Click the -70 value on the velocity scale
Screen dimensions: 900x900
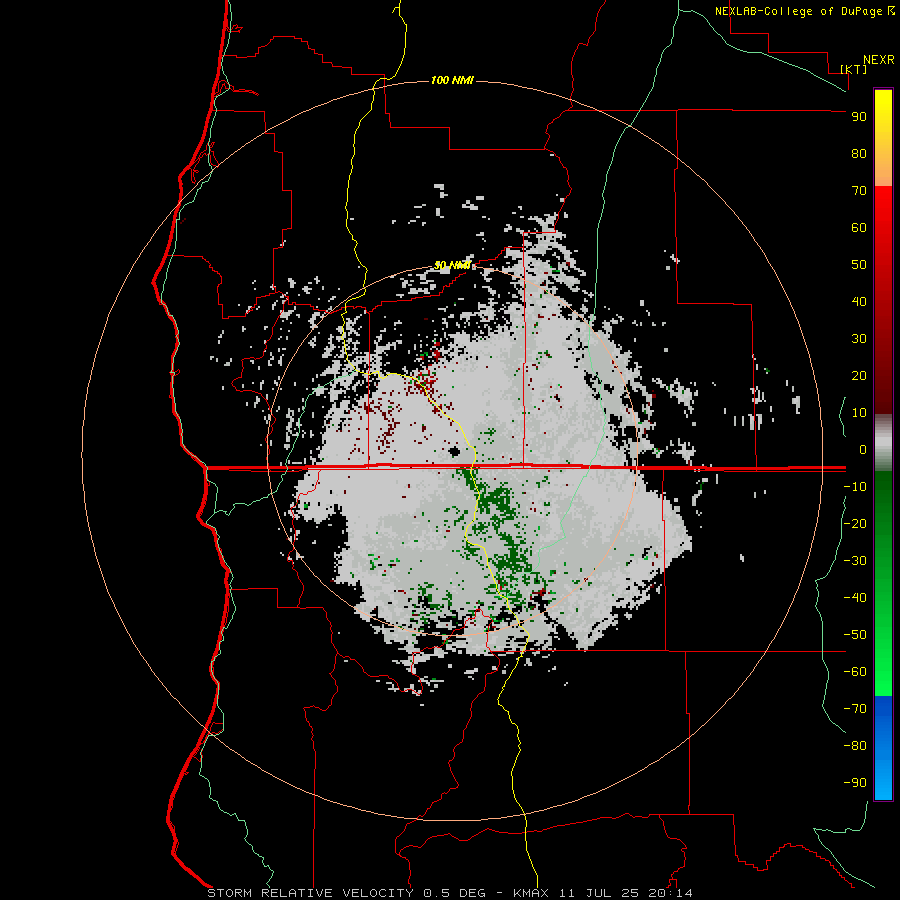(855, 708)
